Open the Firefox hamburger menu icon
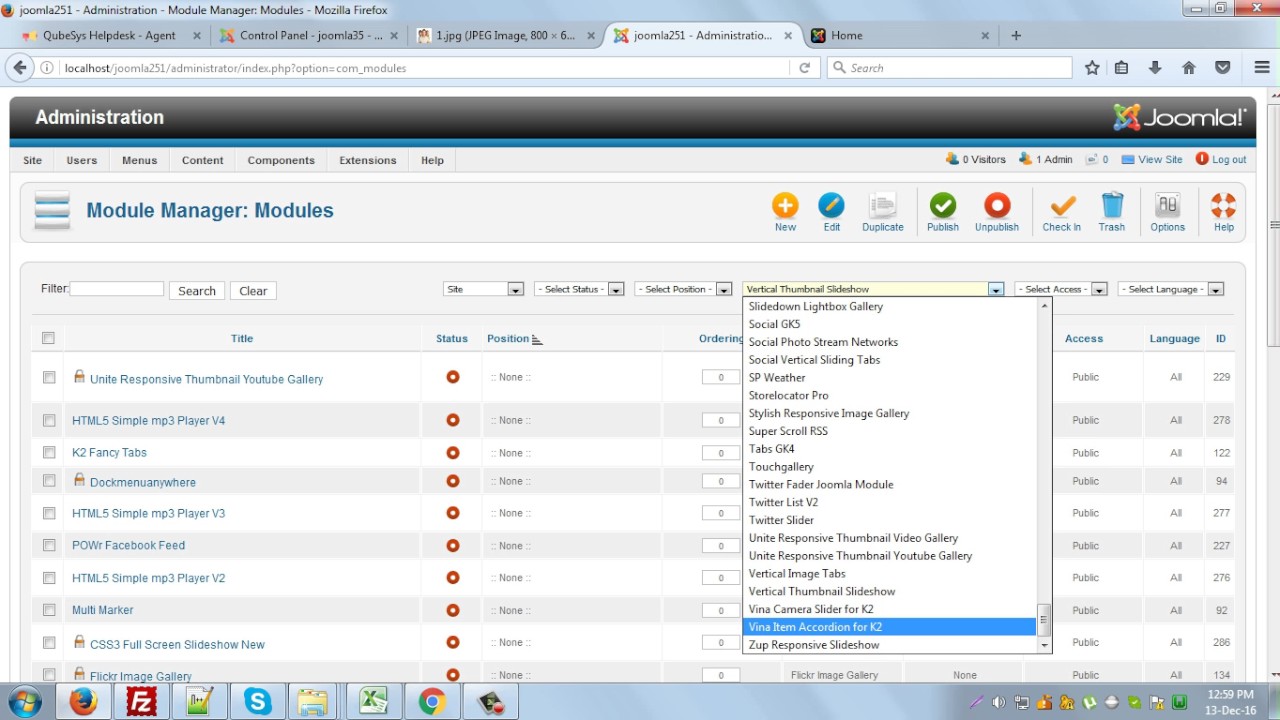 pyautogui.click(x=1262, y=68)
